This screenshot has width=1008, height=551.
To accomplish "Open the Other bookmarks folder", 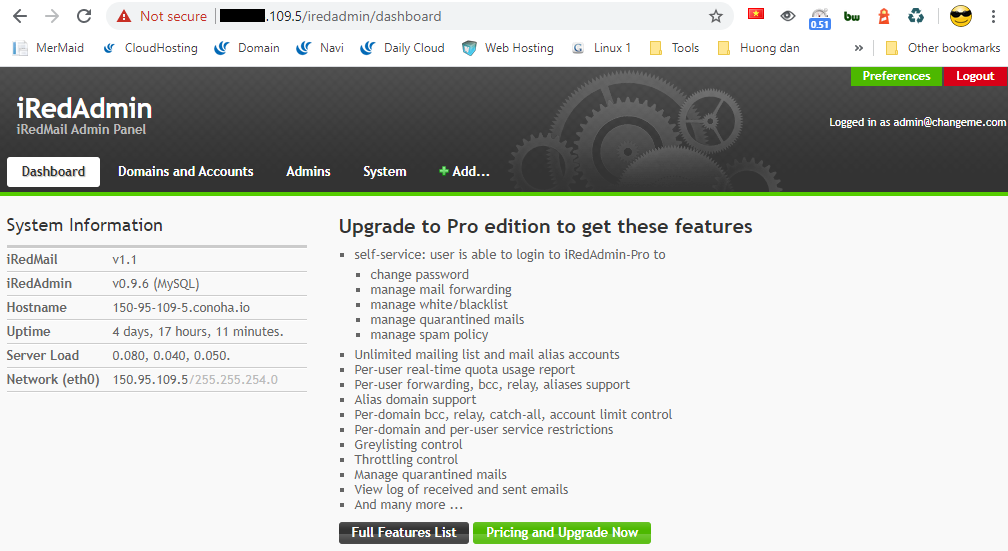I will (943, 48).
